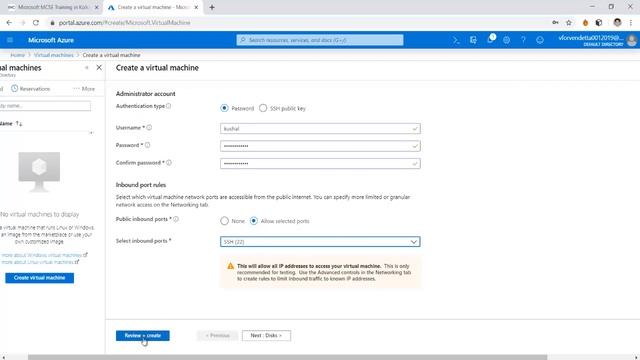Click the info icon next to Authentication type
640x360 pixels.
(169, 106)
